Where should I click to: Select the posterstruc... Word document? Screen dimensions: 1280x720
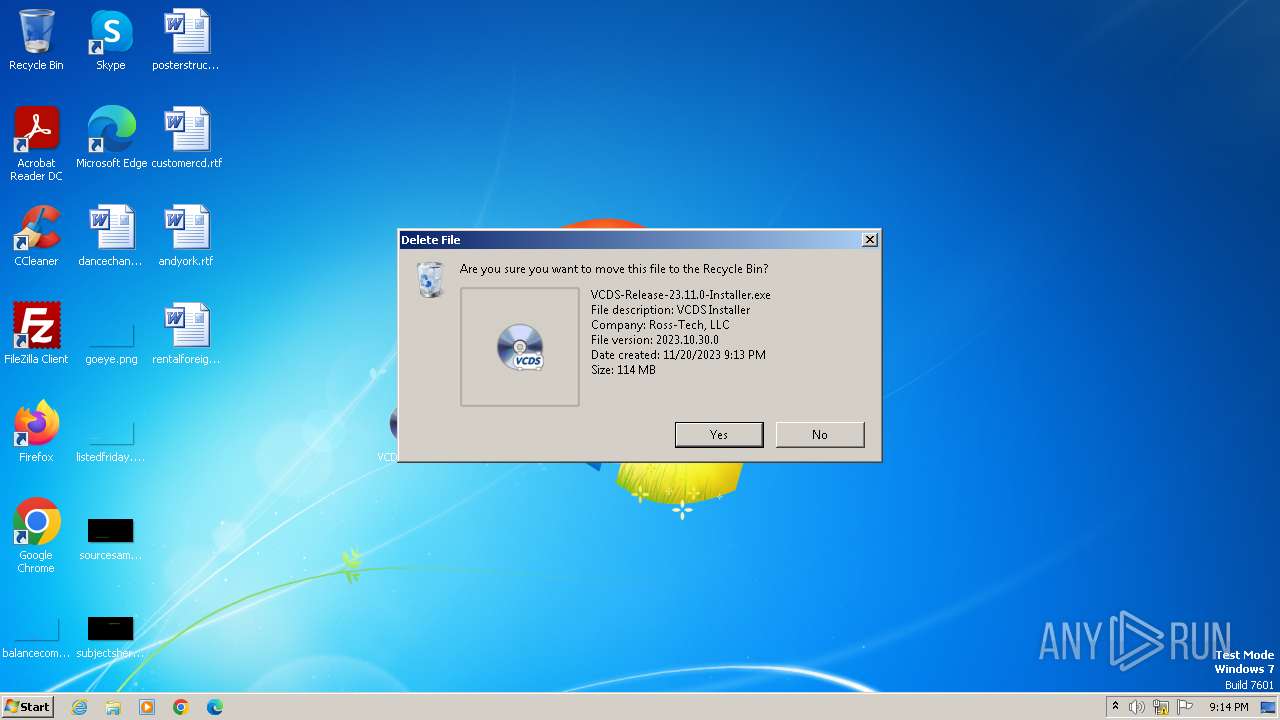click(x=186, y=41)
